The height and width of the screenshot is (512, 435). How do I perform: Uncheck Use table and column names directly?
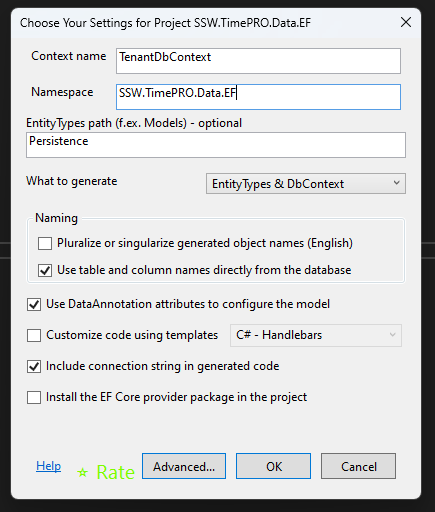[45, 270]
